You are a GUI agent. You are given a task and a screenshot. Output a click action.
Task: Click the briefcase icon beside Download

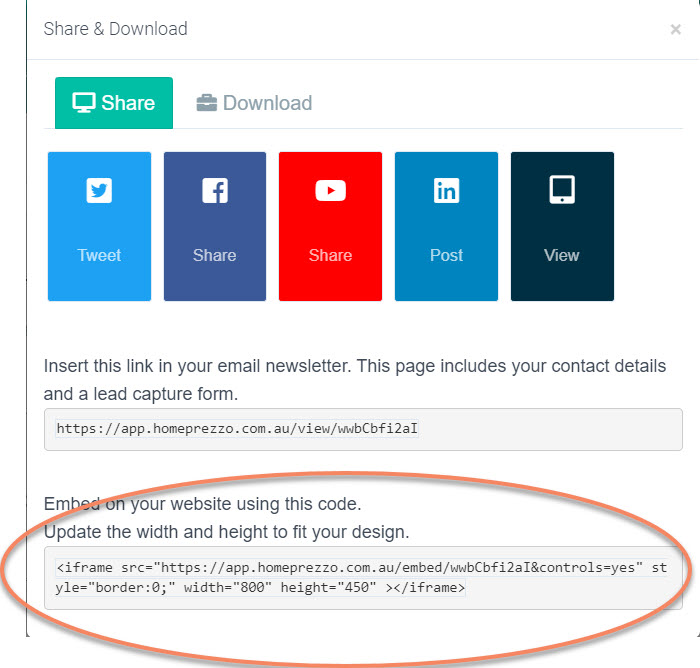pos(207,103)
